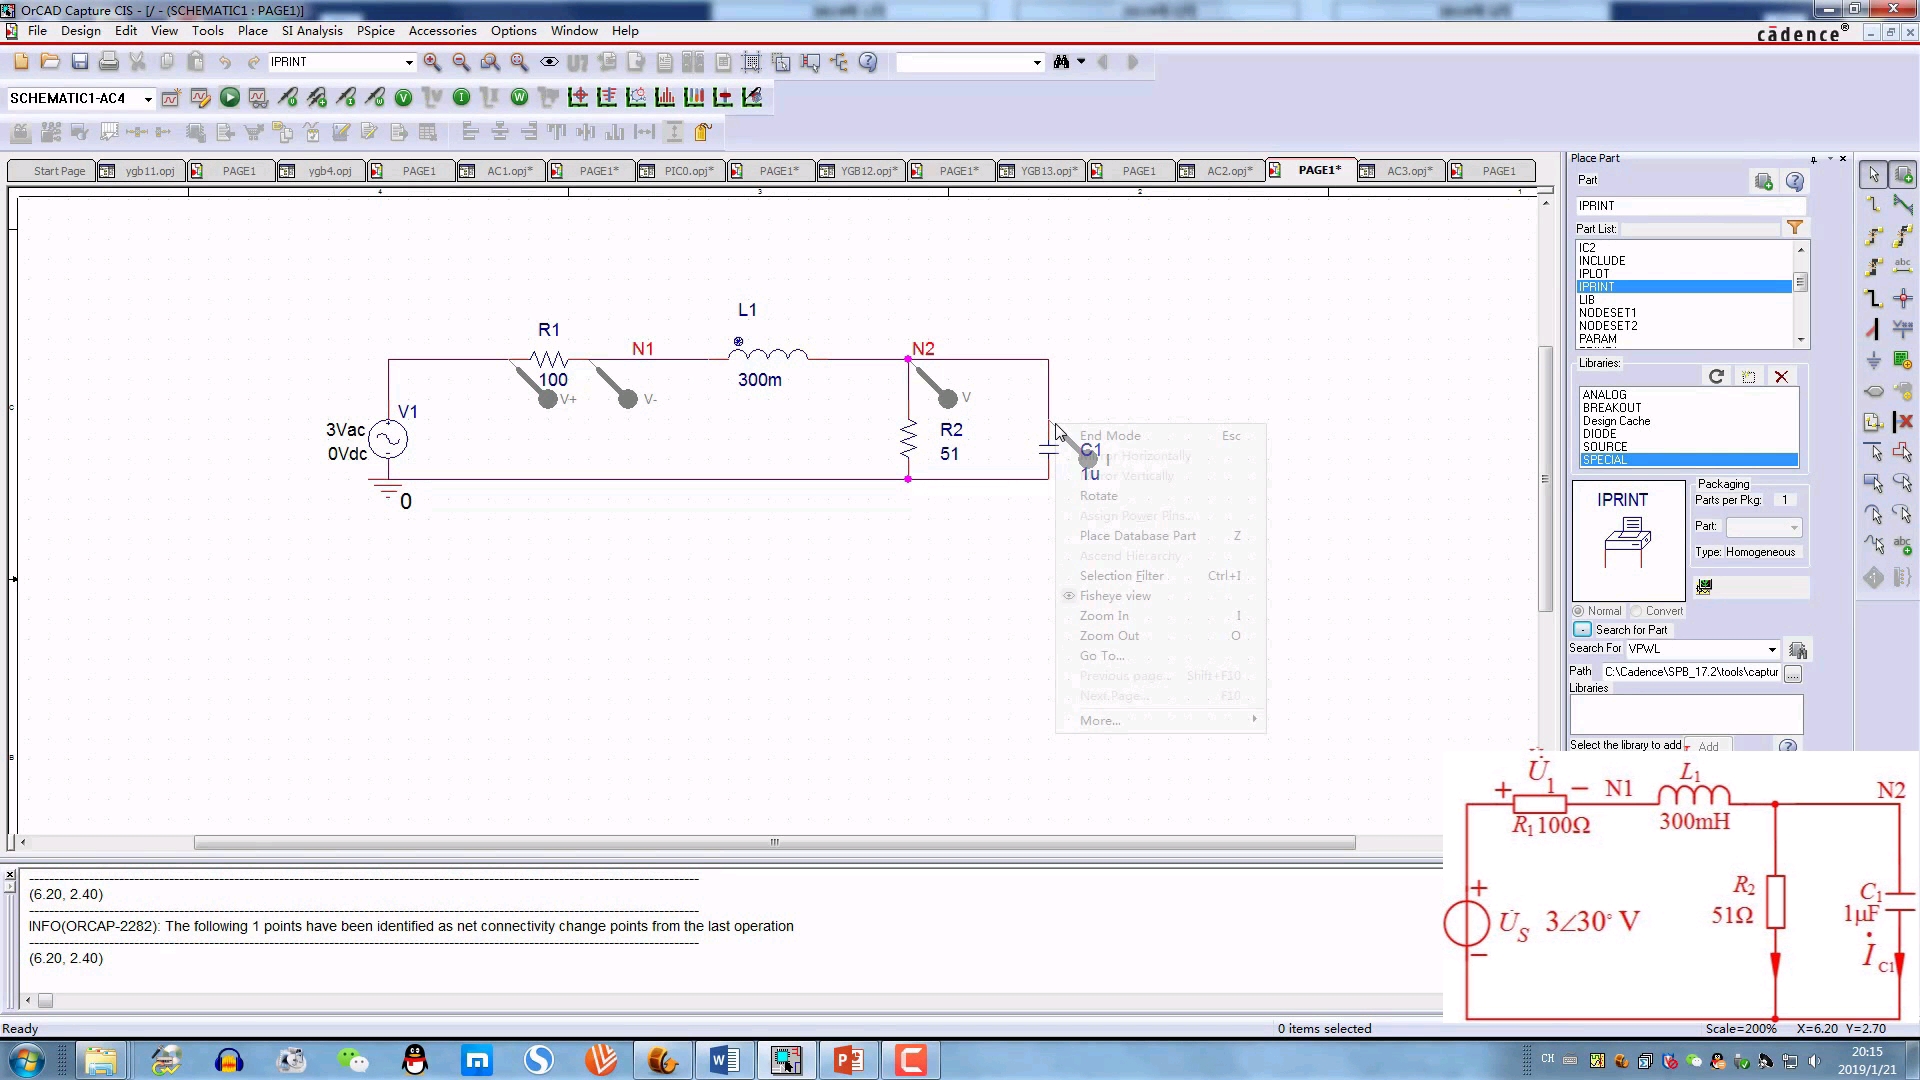Image resolution: width=1920 pixels, height=1080 pixels.
Task: Run the PSpice simulation
Action: coord(229,97)
